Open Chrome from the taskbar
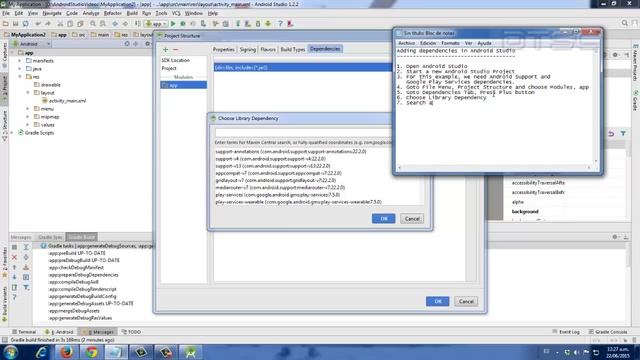Image resolution: width=640 pixels, height=360 pixels. tap(91, 352)
